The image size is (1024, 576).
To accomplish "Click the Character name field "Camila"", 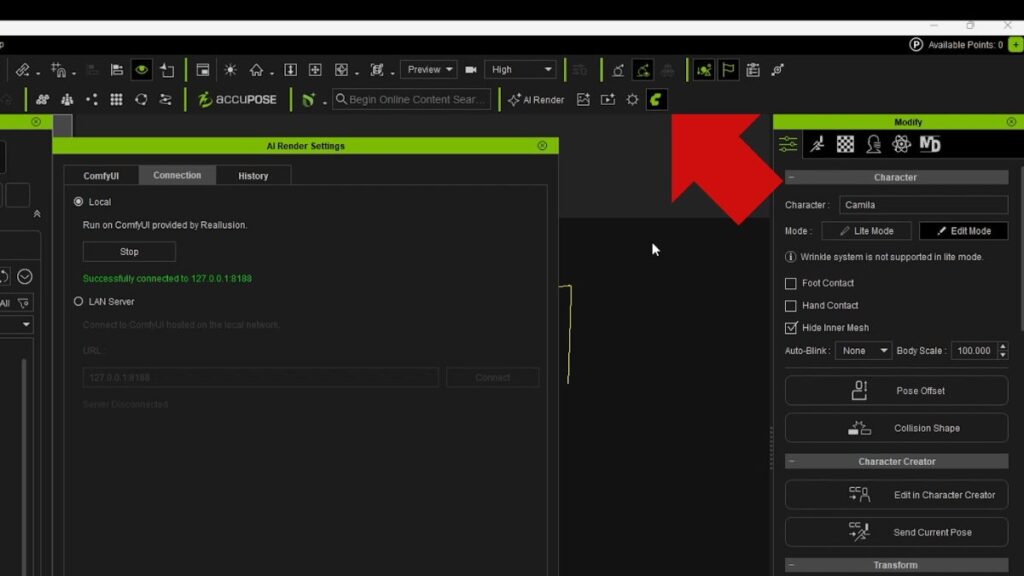I will (923, 205).
